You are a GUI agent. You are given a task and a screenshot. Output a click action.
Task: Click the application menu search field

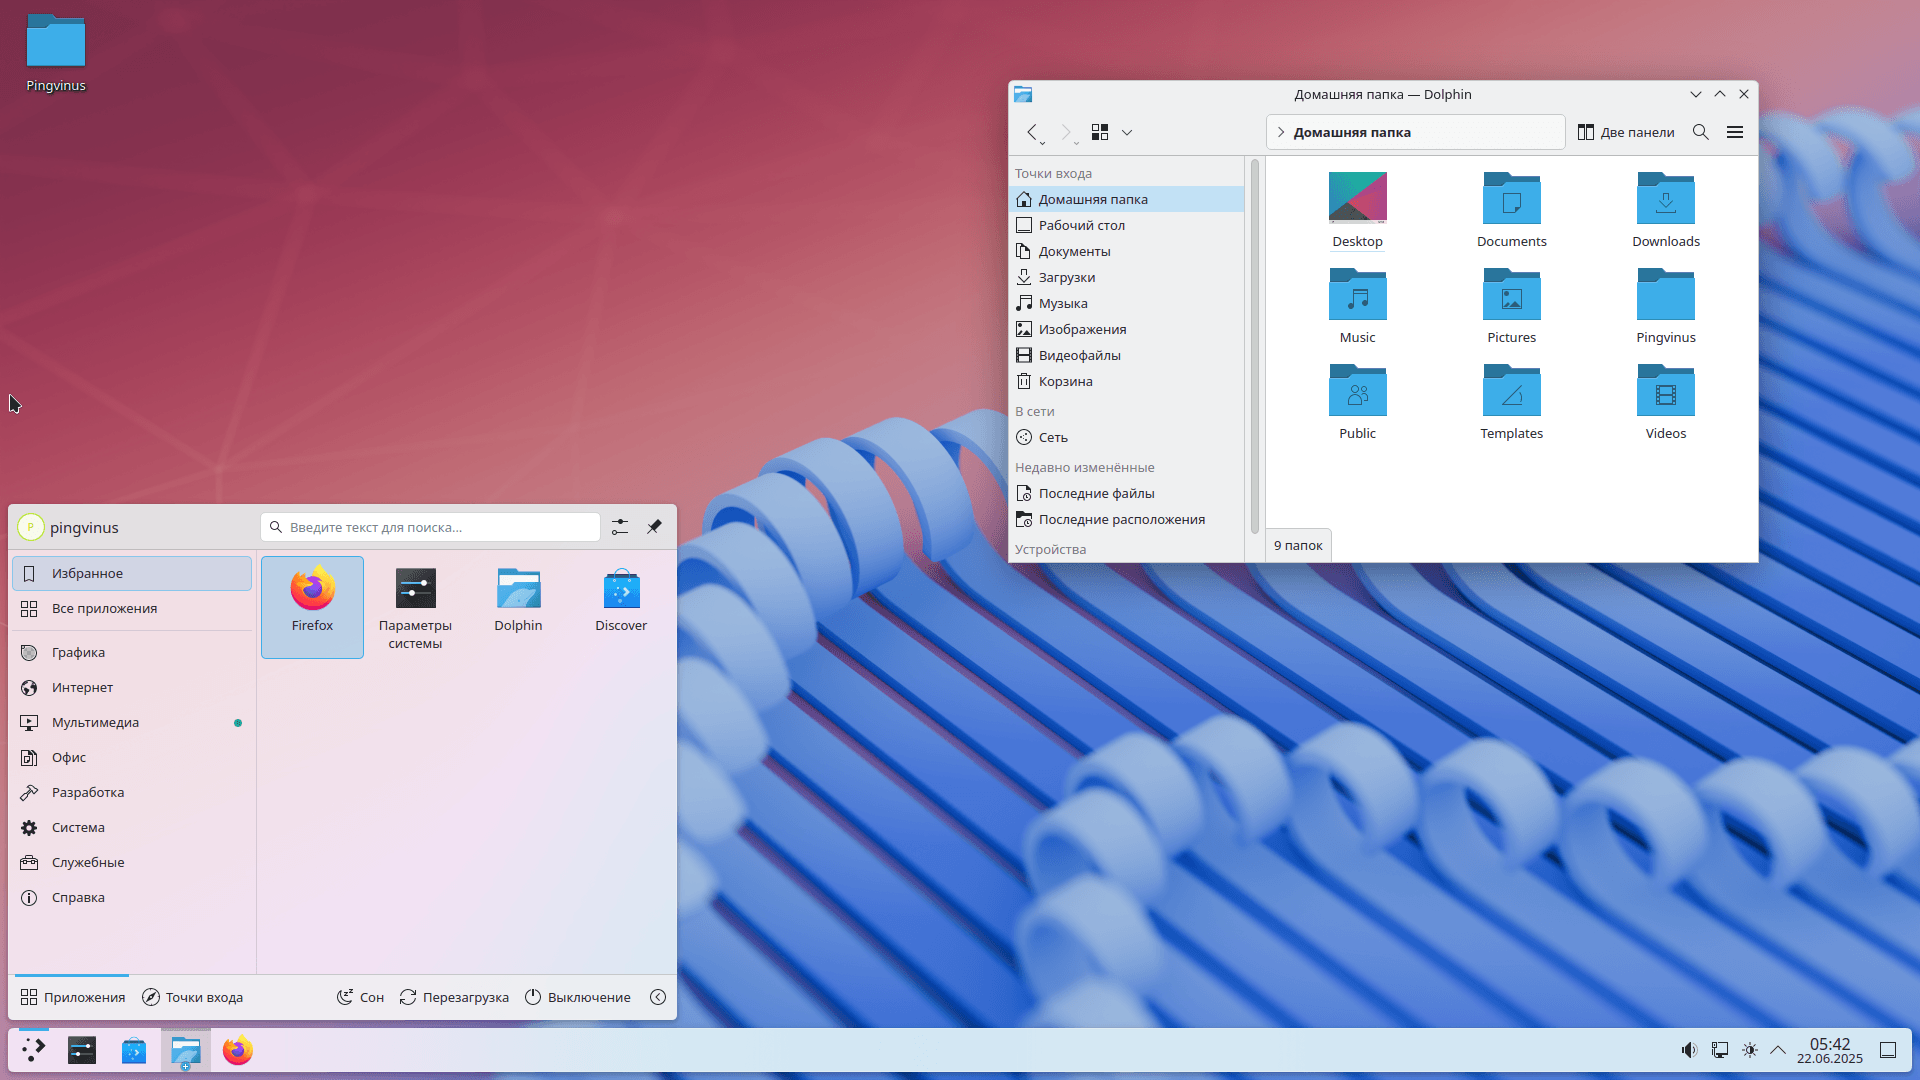pyautogui.click(x=430, y=527)
